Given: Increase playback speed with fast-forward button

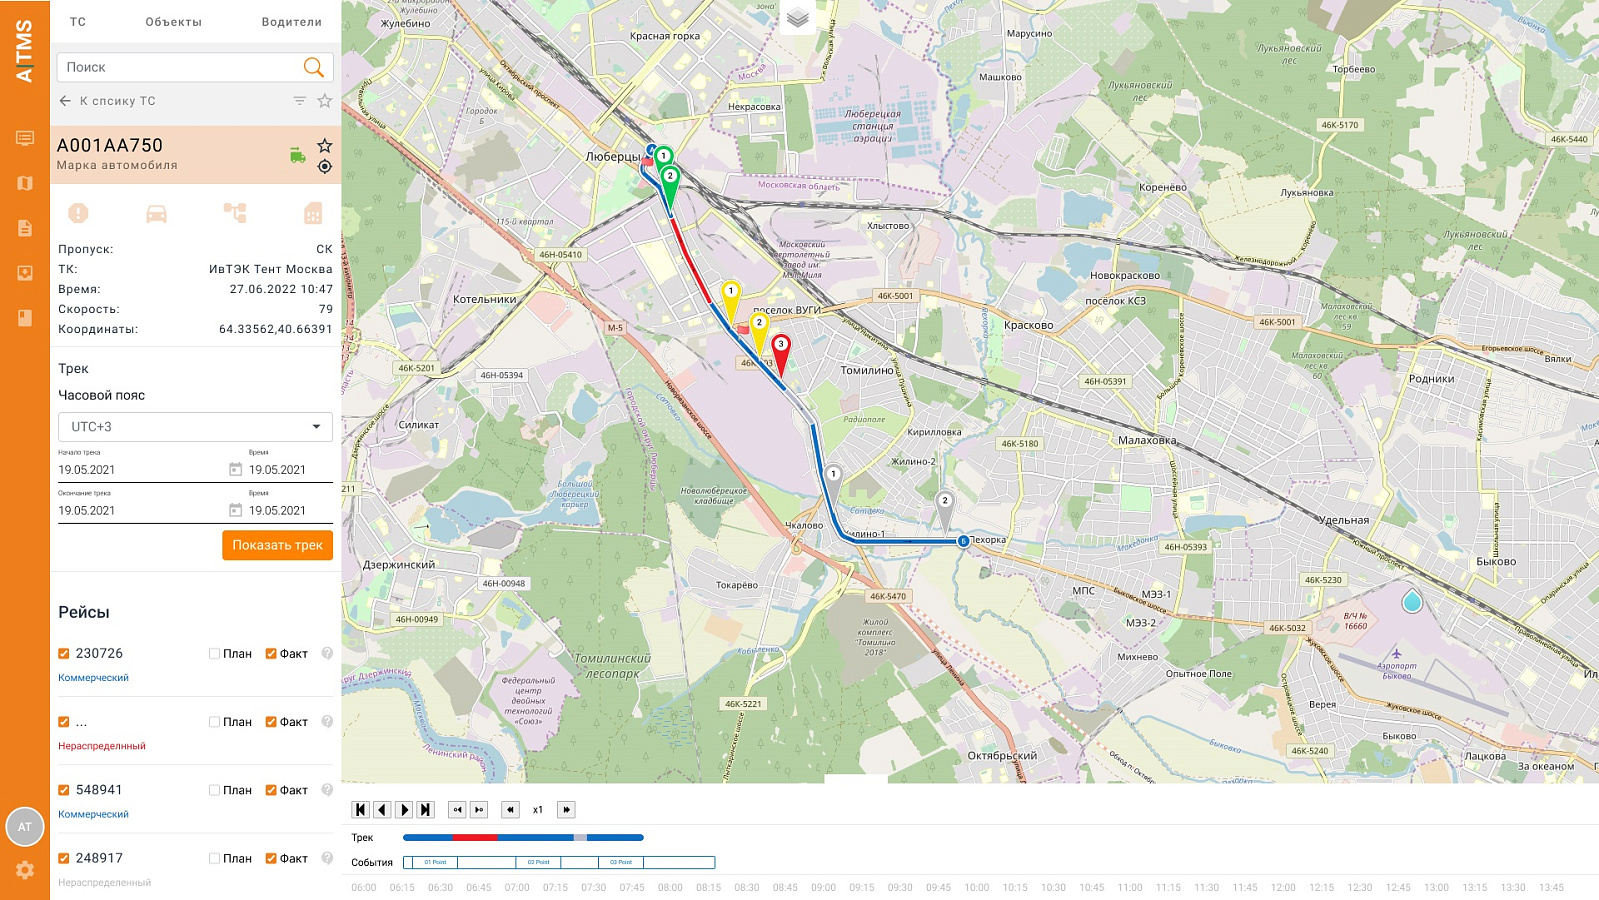Looking at the screenshot, I should [566, 810].
